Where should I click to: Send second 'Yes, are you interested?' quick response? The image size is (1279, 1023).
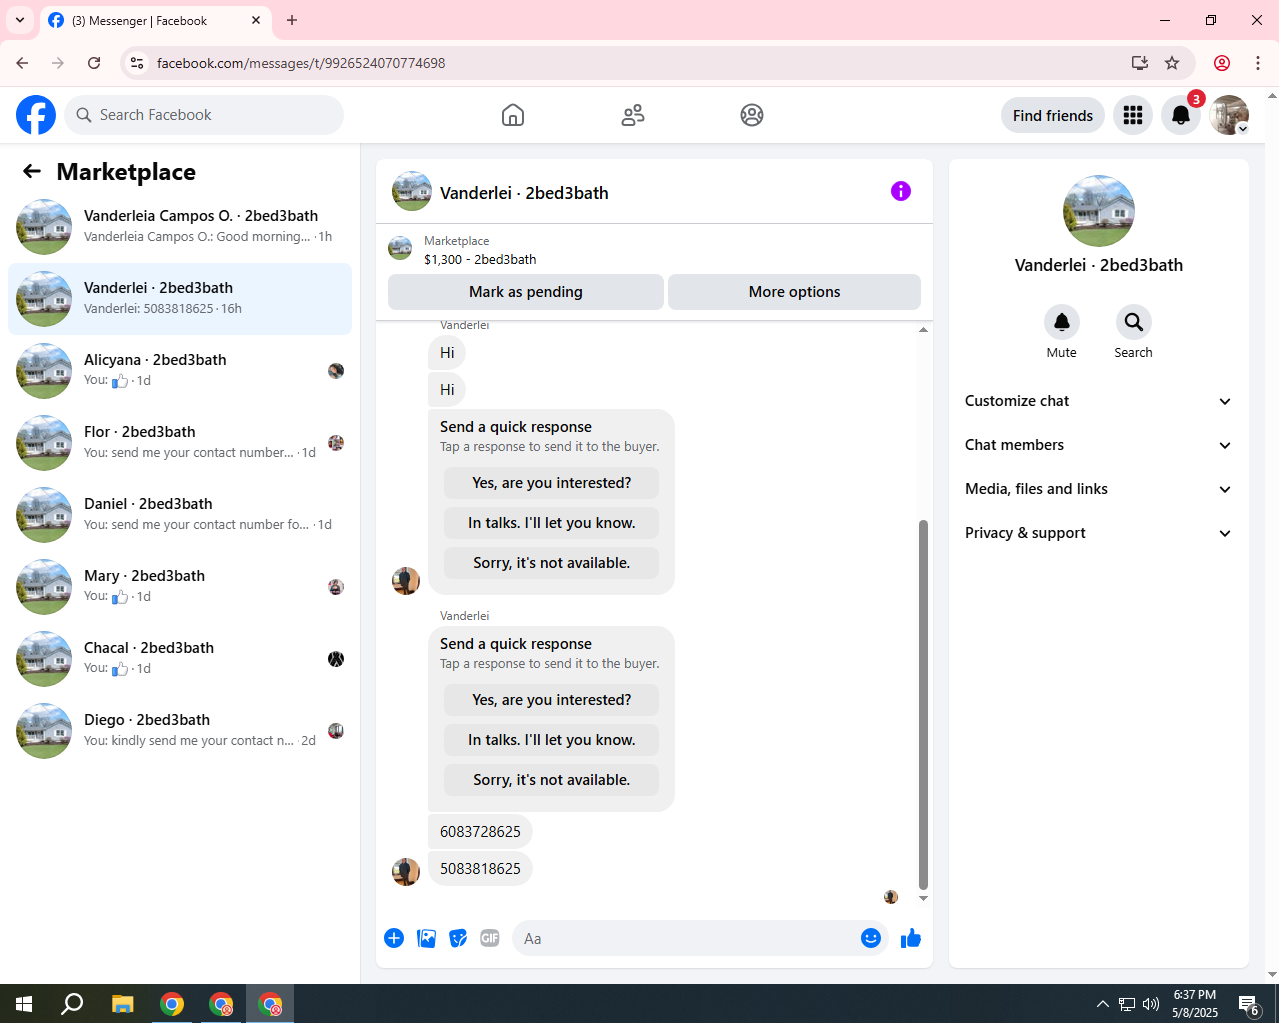coord(552,700)
